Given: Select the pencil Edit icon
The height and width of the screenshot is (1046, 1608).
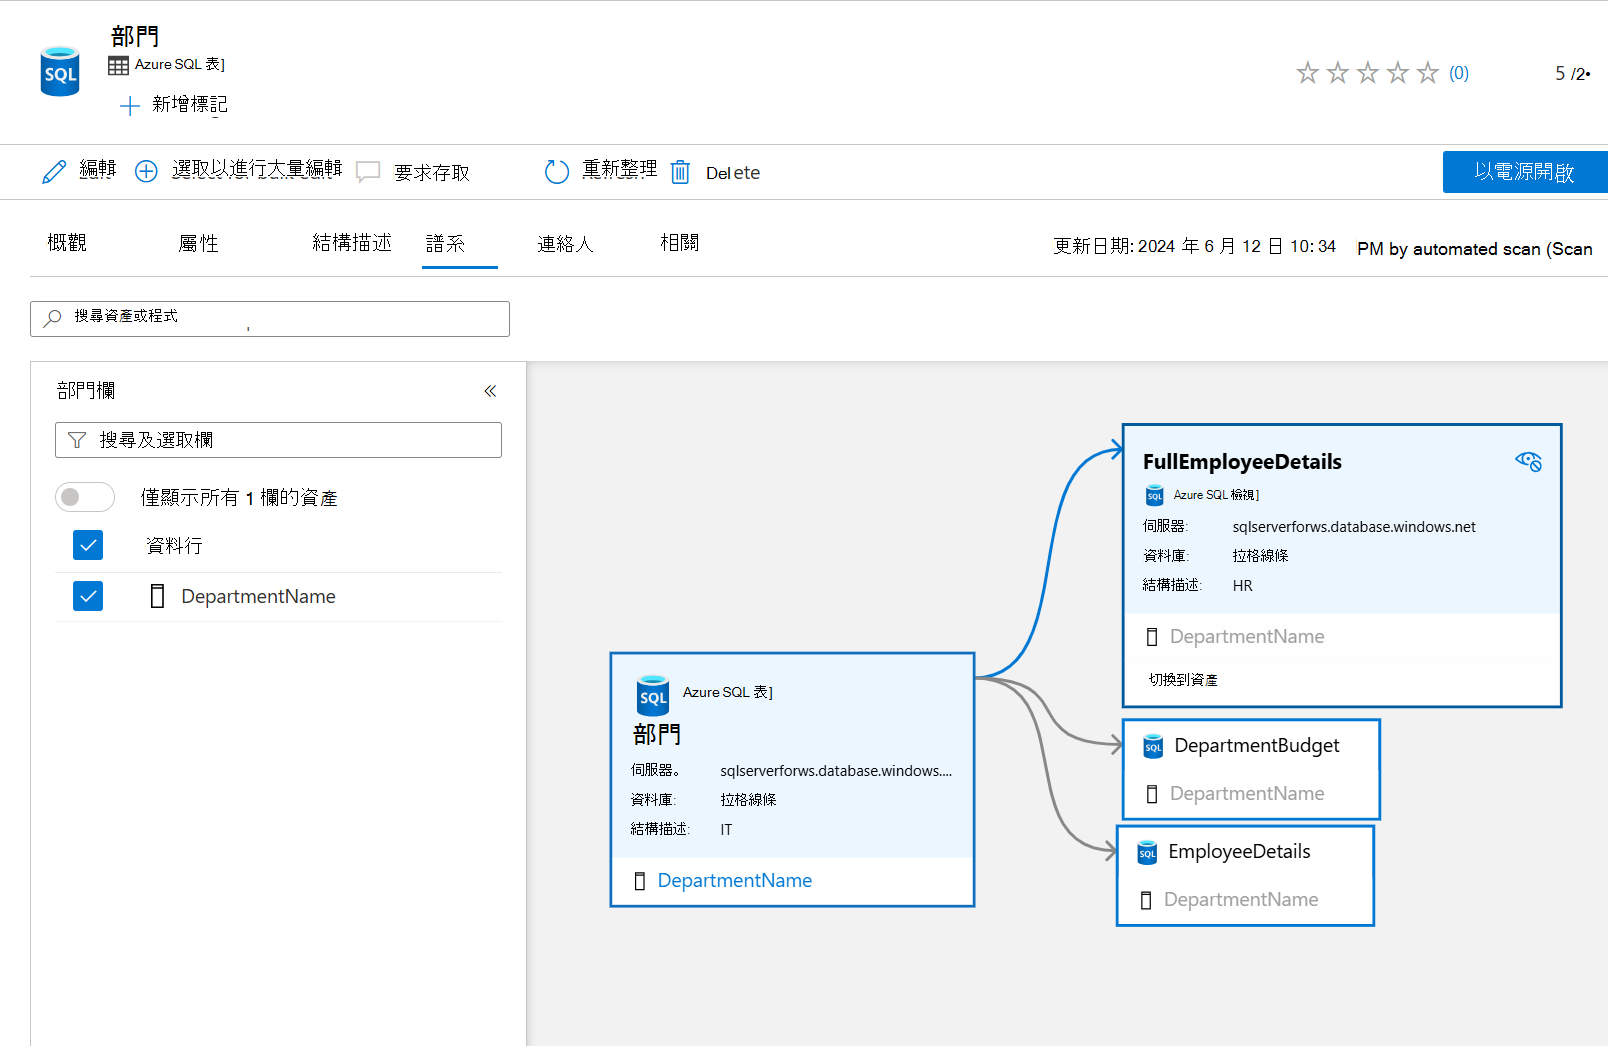Looking at the screenshot, I should click(x=54, y=170).
